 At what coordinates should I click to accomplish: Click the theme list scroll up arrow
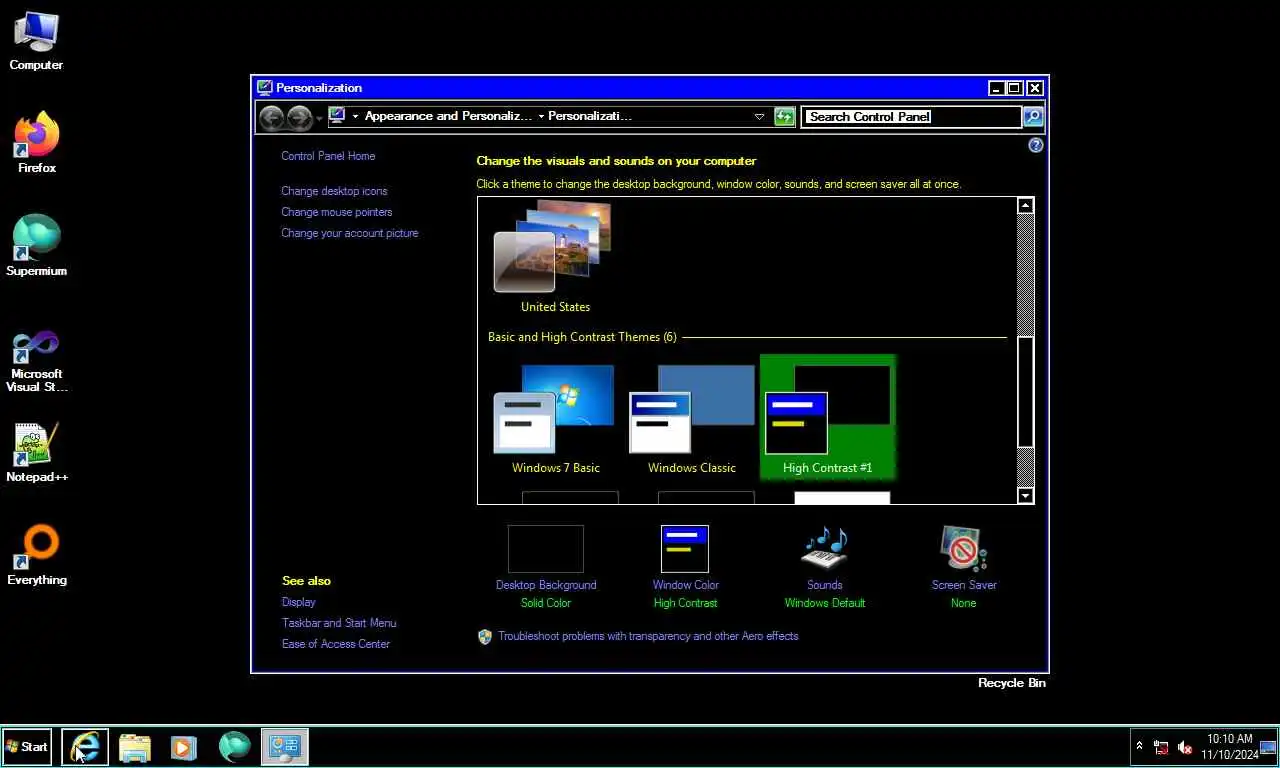pyautogui.click(x=1025, y=206)
